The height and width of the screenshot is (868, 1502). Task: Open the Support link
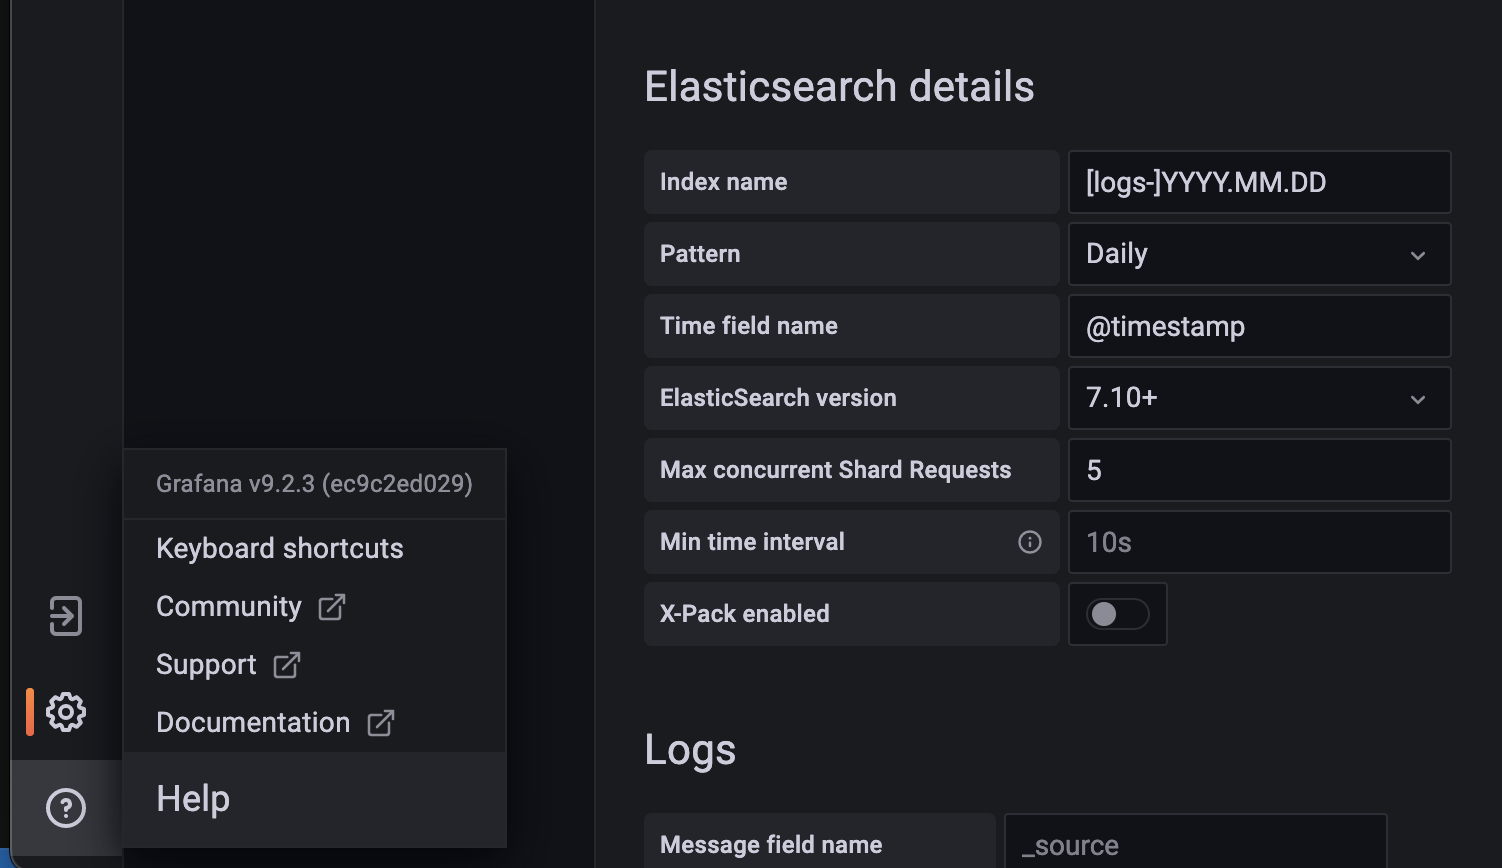point(207,665)
